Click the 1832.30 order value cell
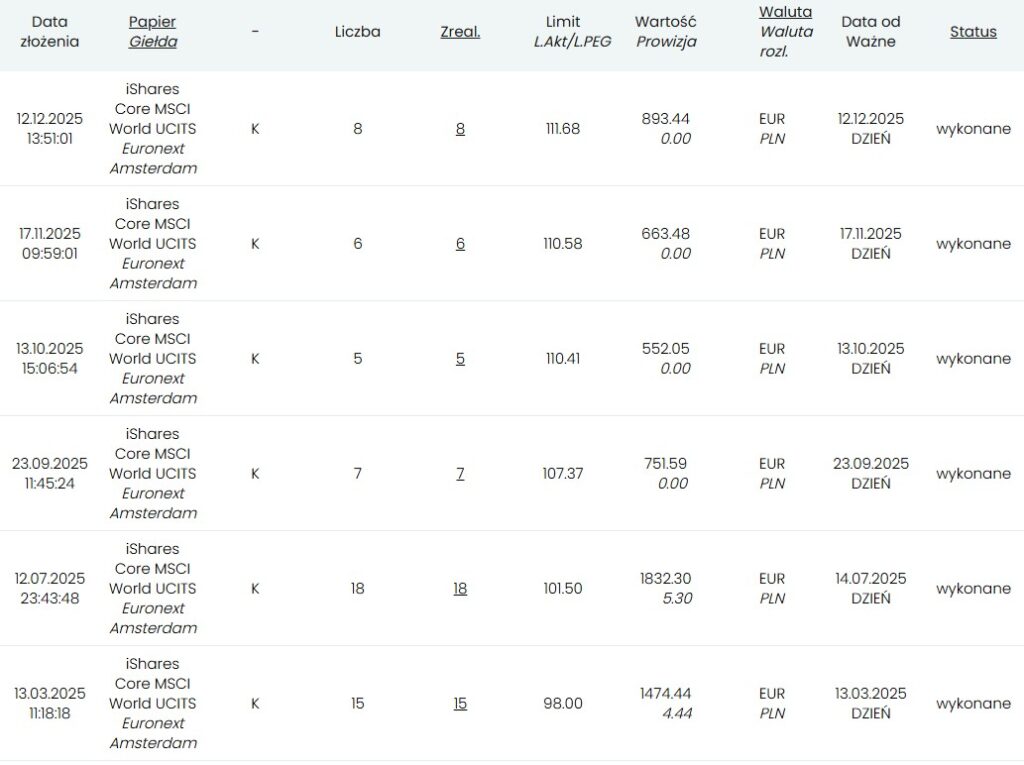 666,579
